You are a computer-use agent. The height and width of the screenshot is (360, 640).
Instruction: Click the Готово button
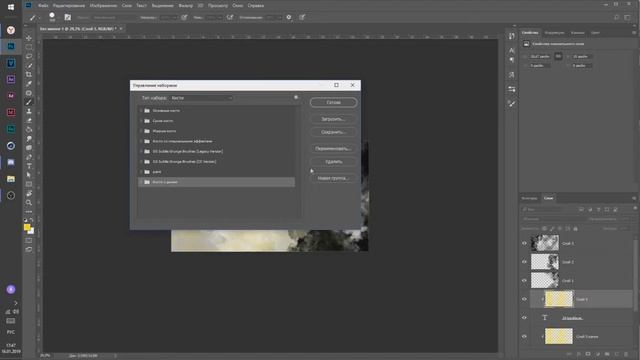tap(333, 102)
